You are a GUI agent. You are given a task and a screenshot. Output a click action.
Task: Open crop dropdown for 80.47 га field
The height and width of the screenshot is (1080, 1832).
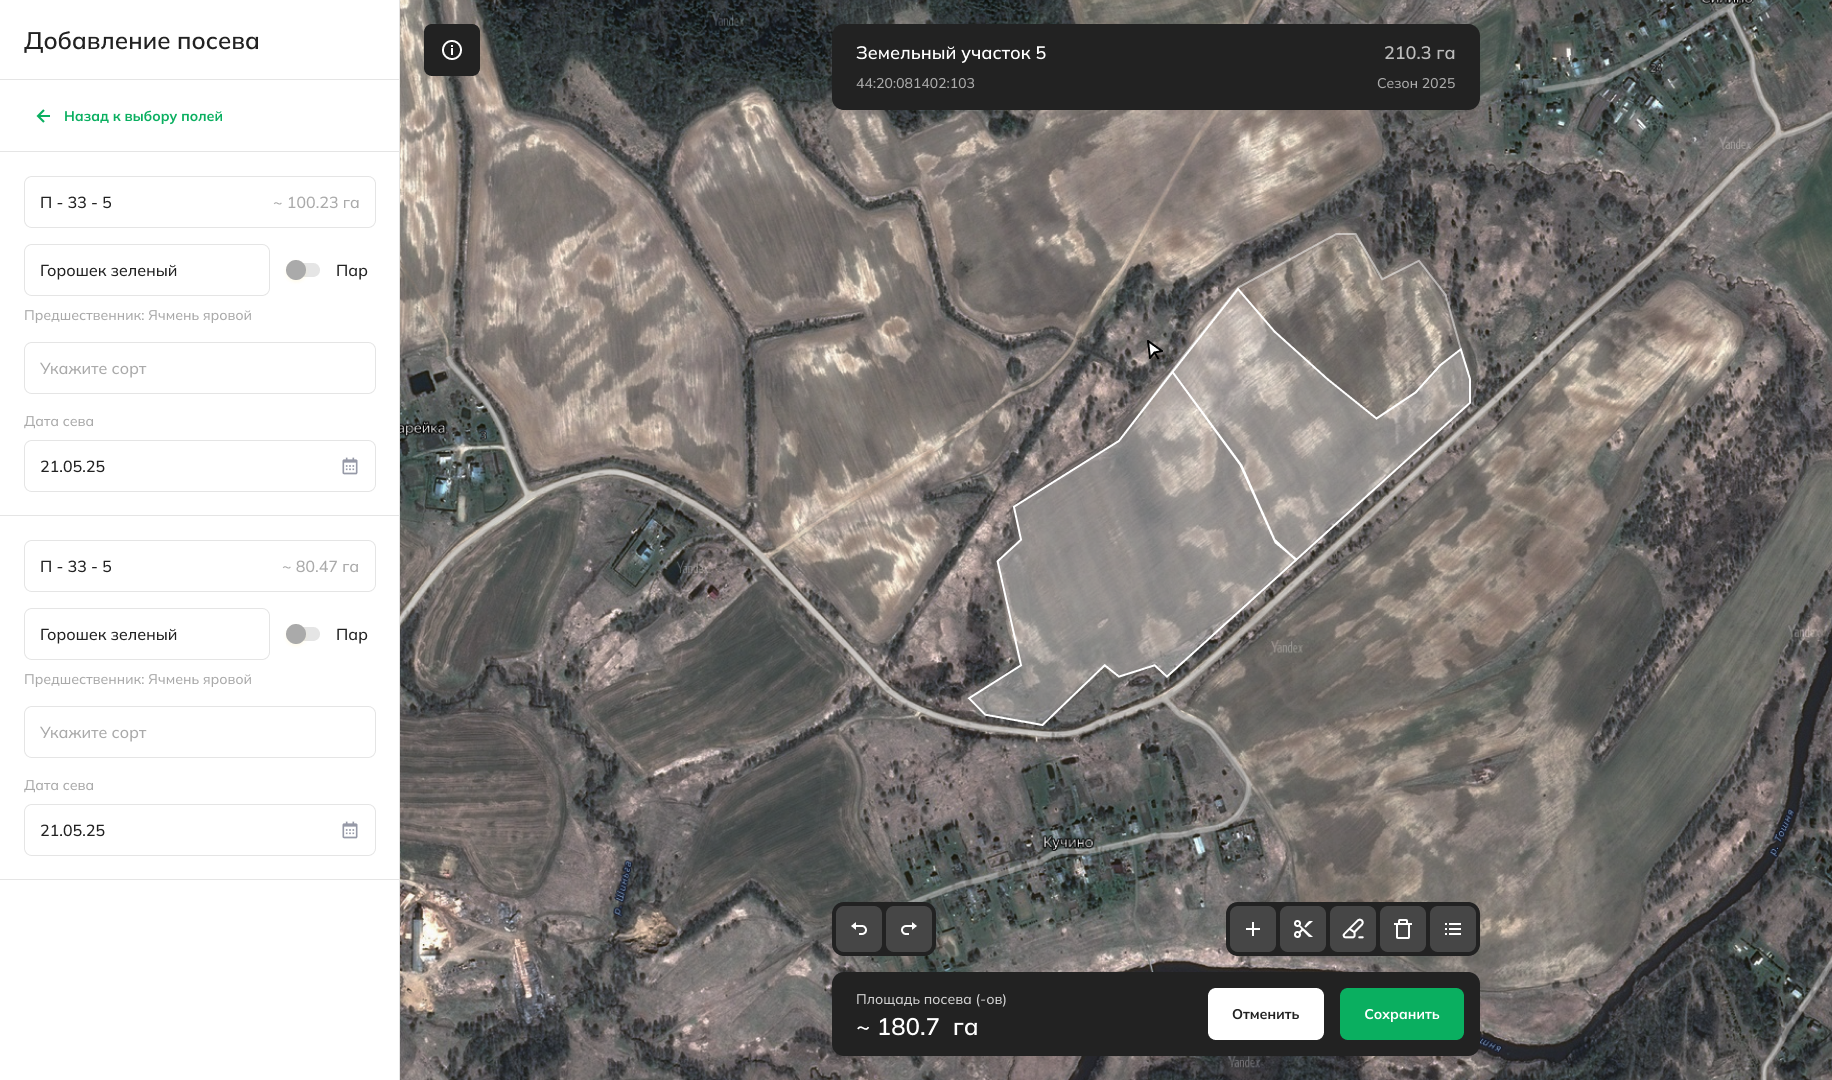pyautogui.click(x=147, y=634)
